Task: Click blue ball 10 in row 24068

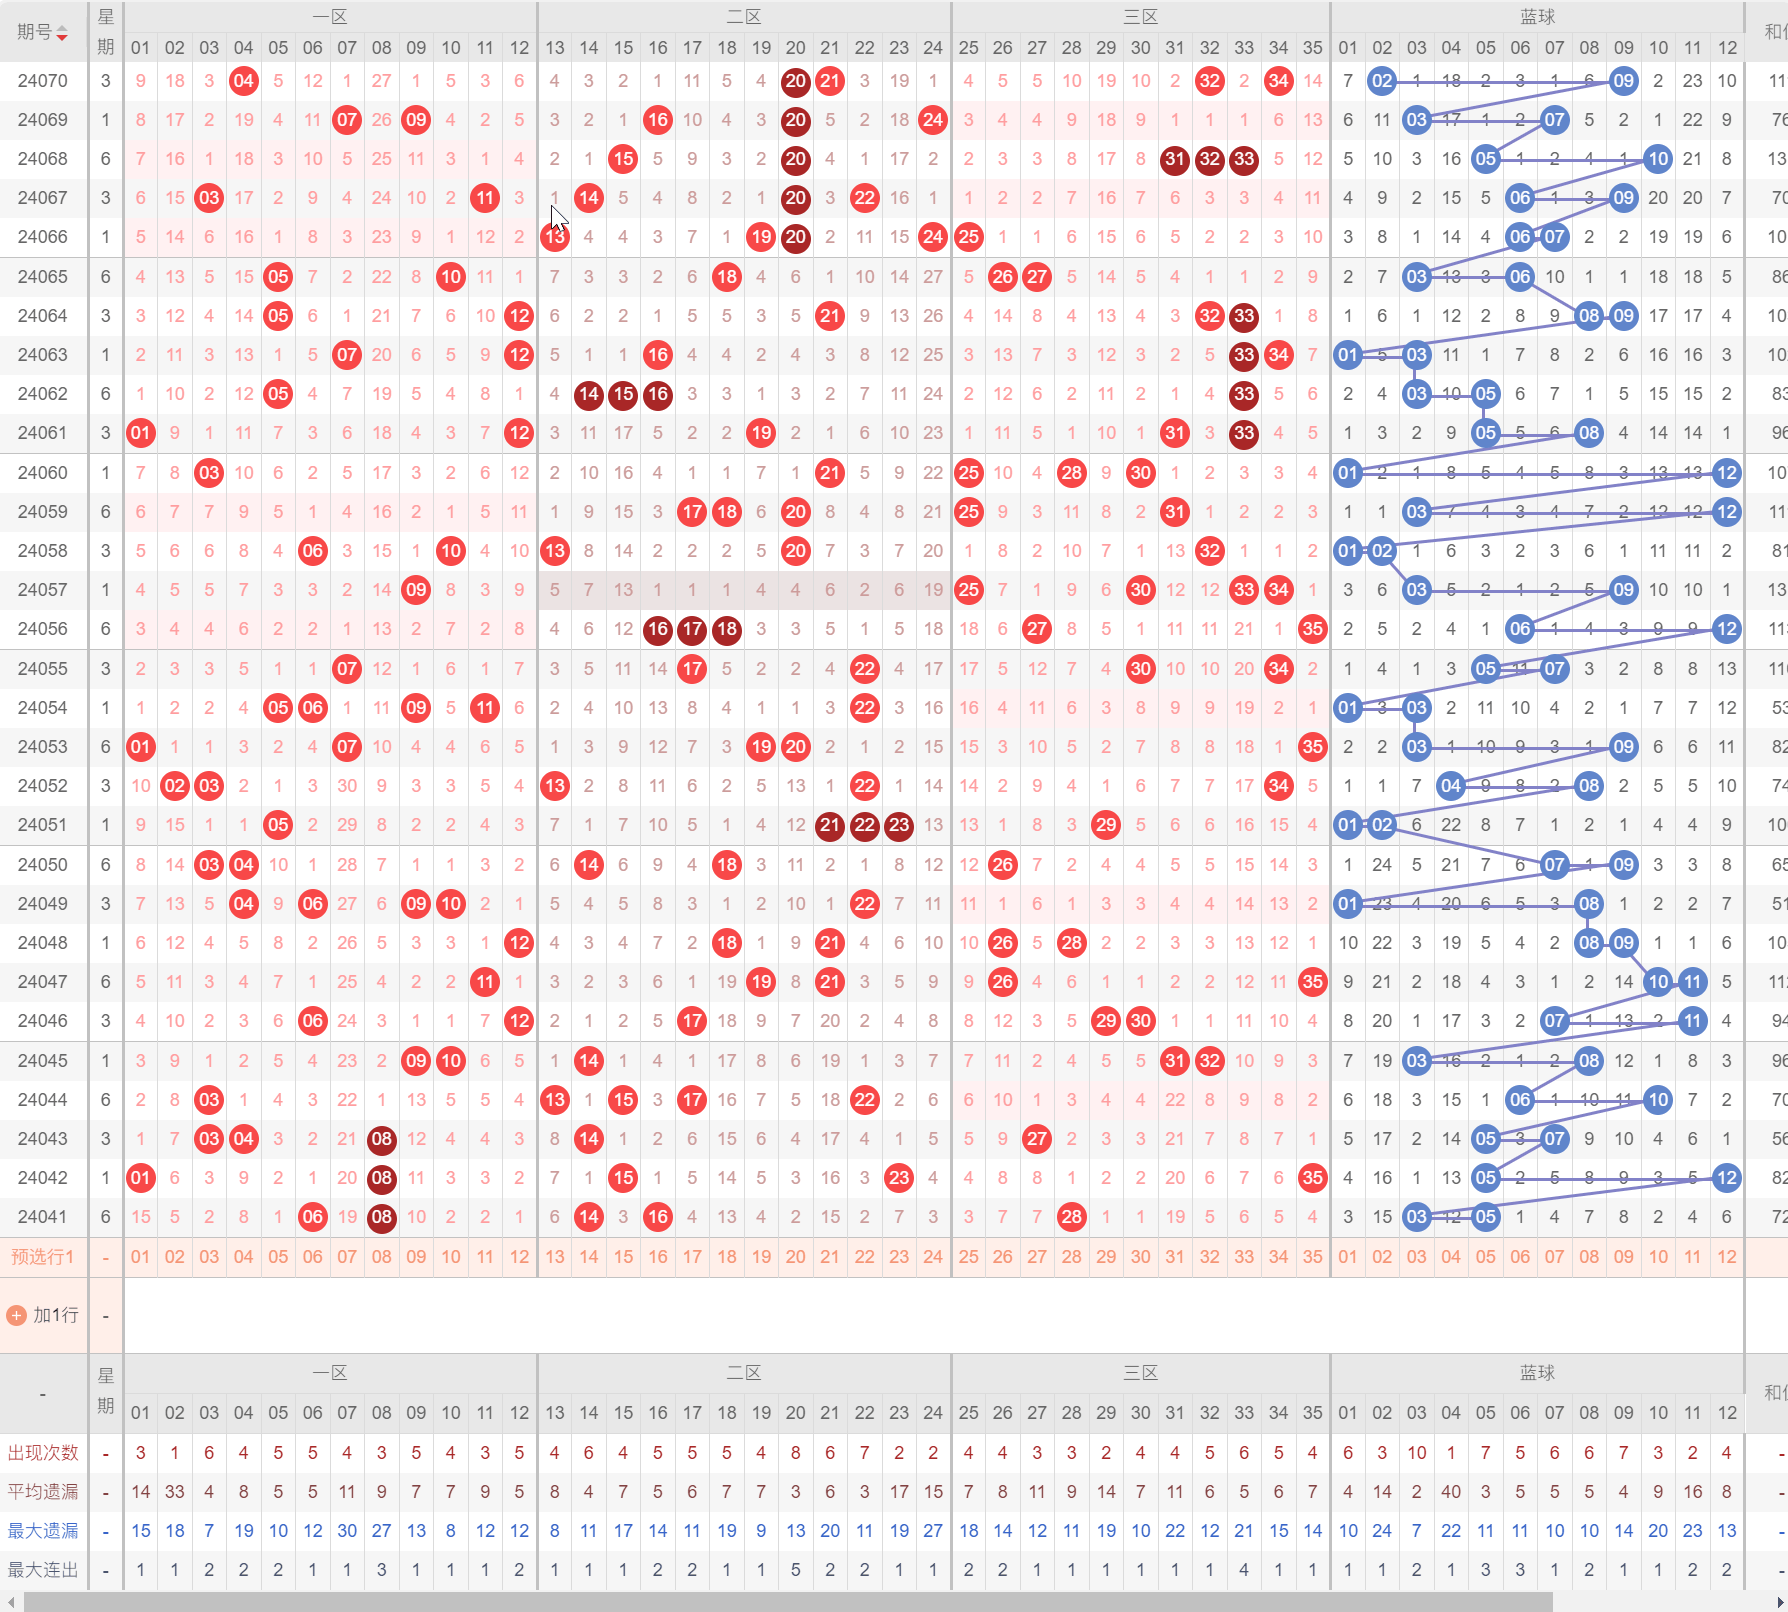Action: [1658, 159]
